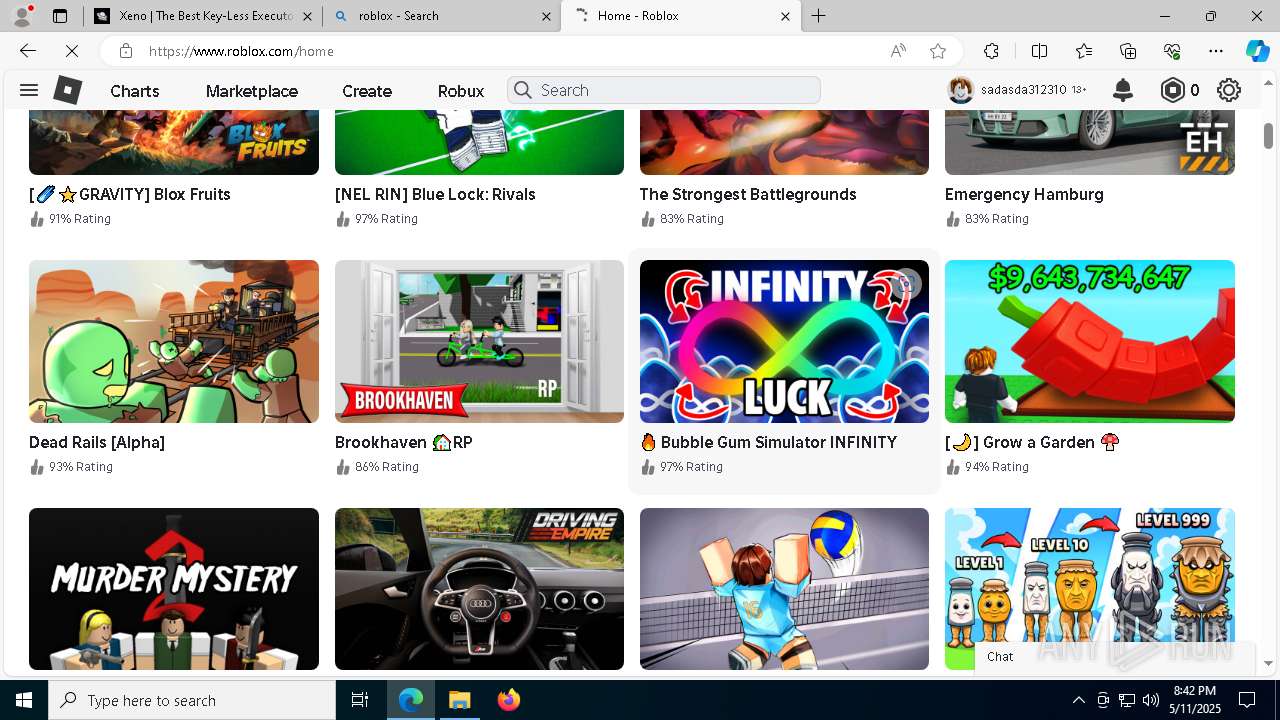Open the Murder Mystery 2 thumbnail
The height and width of the screenshot is (720, 1280).
(x=174, y=589)
